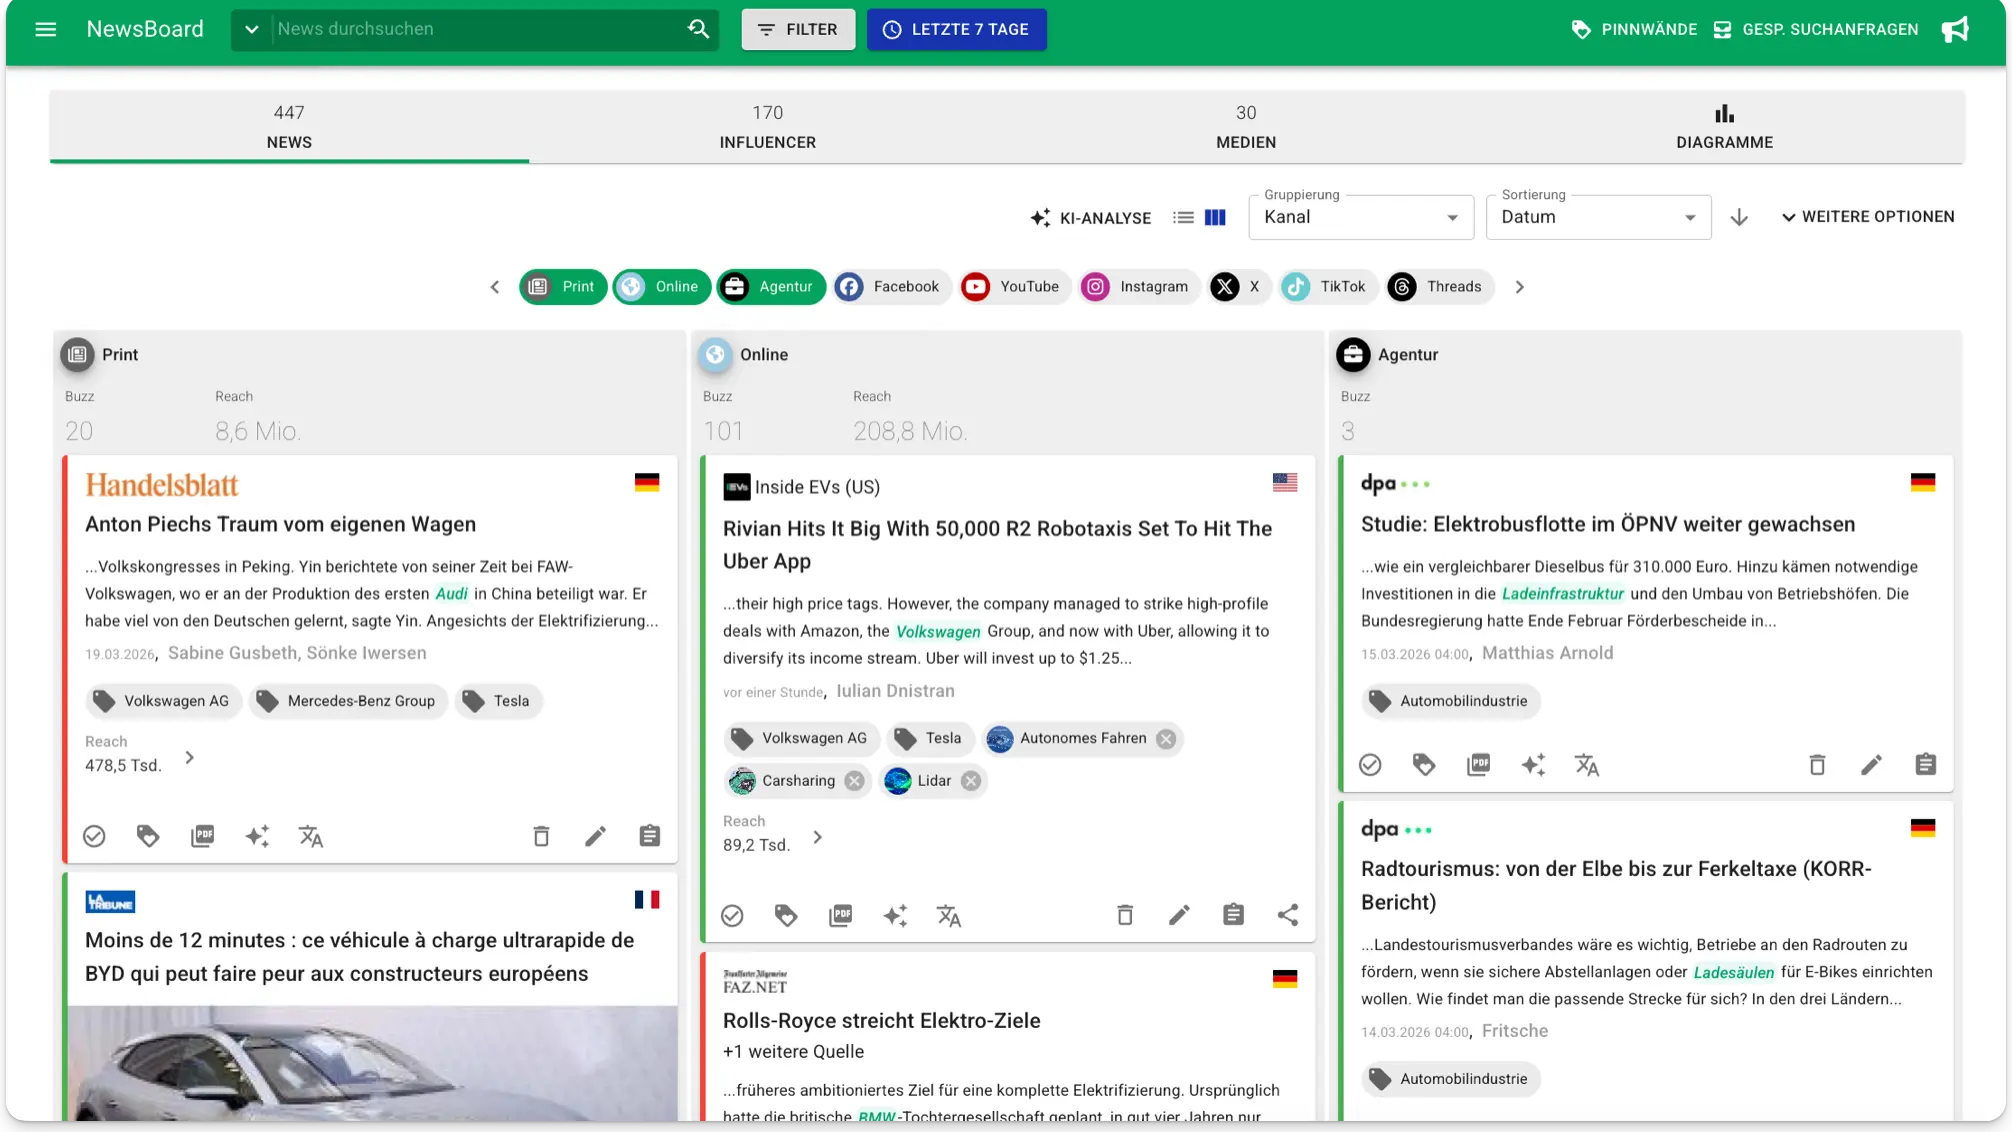The image size is (2012, 1132).
Task: Enable the YouTube channel chip
Action: point(1015,287)
